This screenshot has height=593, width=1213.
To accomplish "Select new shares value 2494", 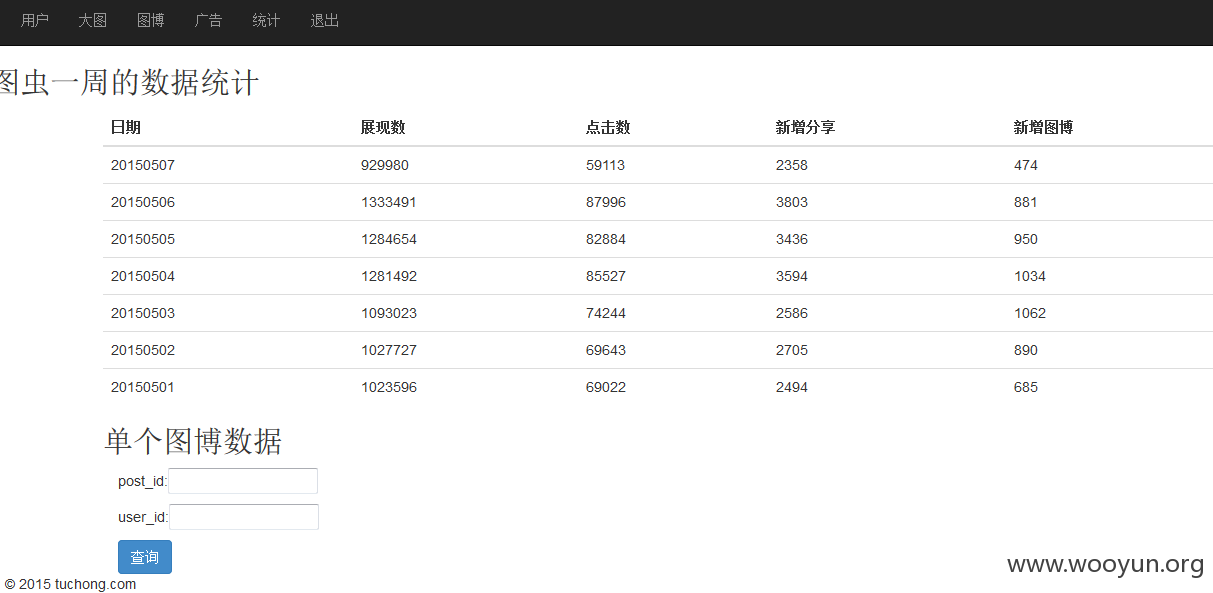I will click(x=792, y=387).
